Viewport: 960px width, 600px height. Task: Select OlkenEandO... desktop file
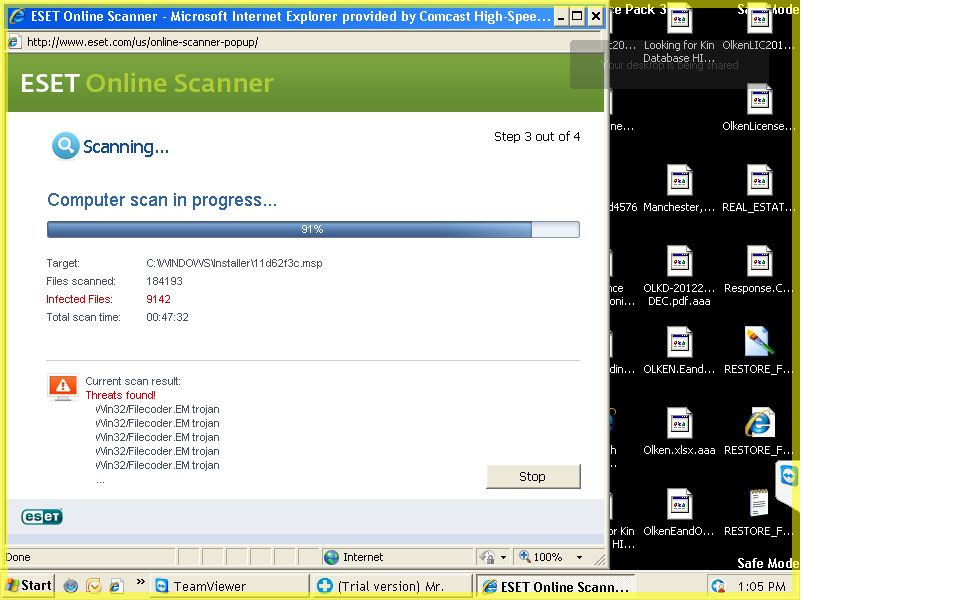pyautogui.click(x=679, y=514)
